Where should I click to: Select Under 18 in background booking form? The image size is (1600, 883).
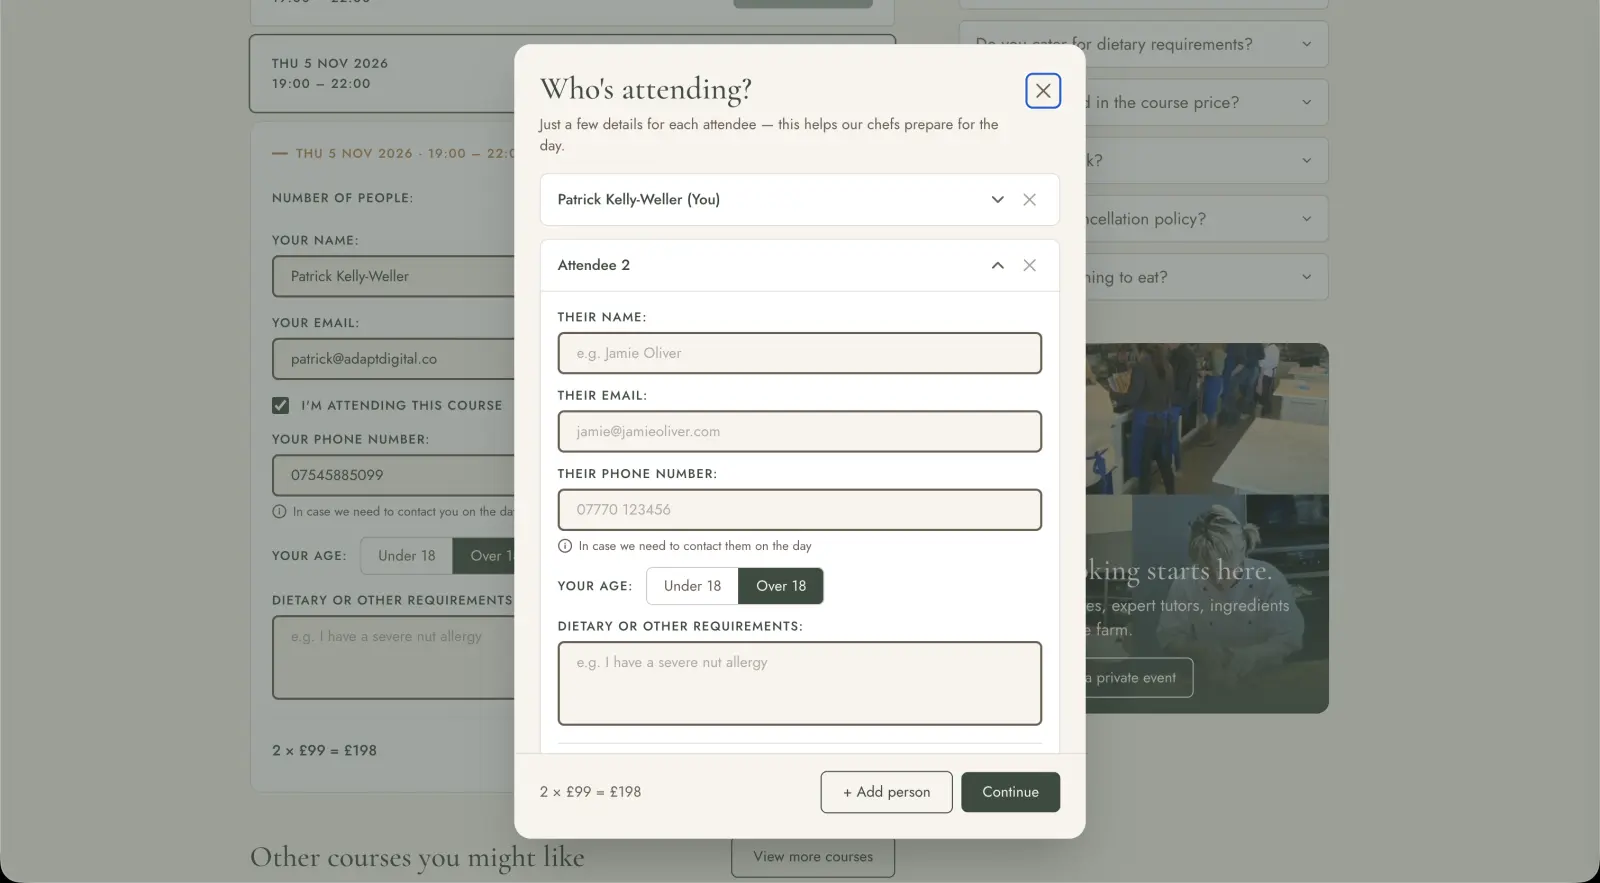coord(406,556)
